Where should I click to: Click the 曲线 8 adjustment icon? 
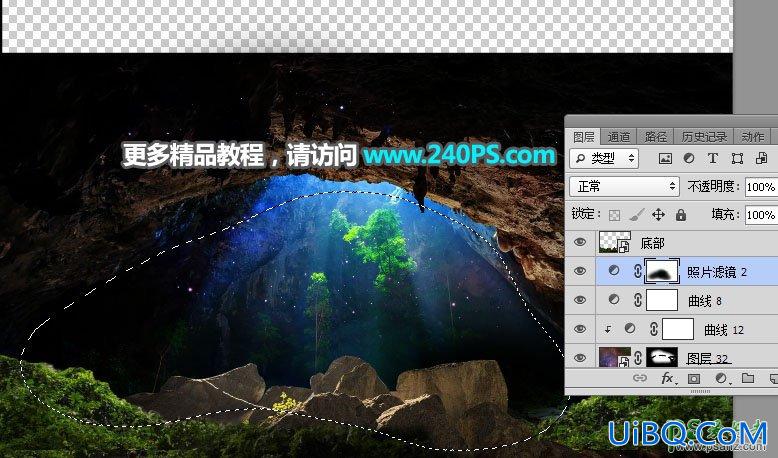(614, 299)
